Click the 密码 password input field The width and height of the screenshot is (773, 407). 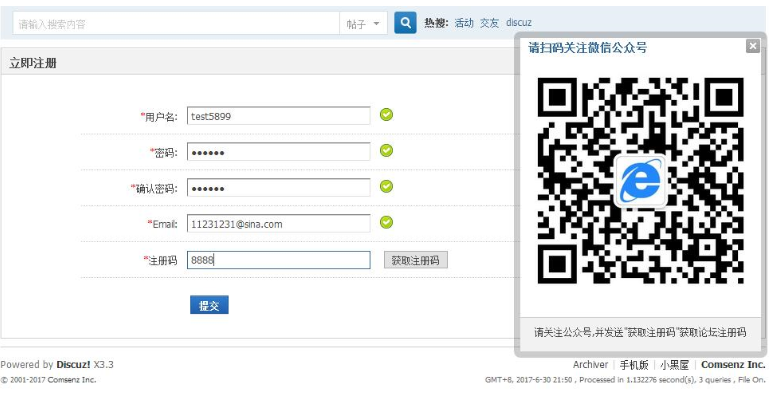(279, 152)
